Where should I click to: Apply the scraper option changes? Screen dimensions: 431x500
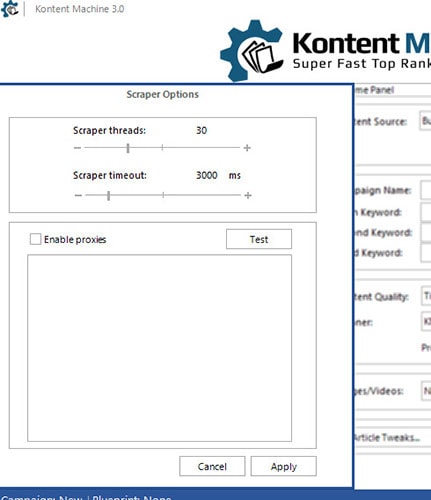(284, 466)
